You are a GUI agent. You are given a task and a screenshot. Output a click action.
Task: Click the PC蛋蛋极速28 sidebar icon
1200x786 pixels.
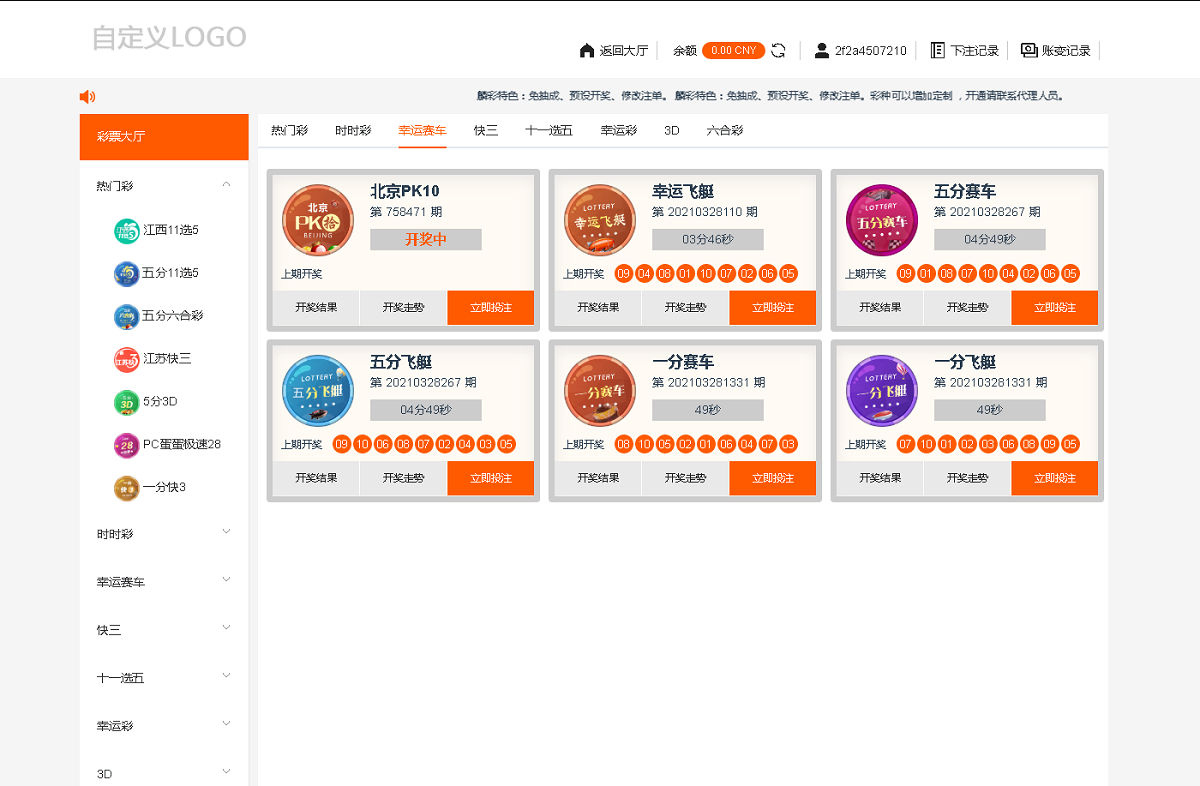124,444
